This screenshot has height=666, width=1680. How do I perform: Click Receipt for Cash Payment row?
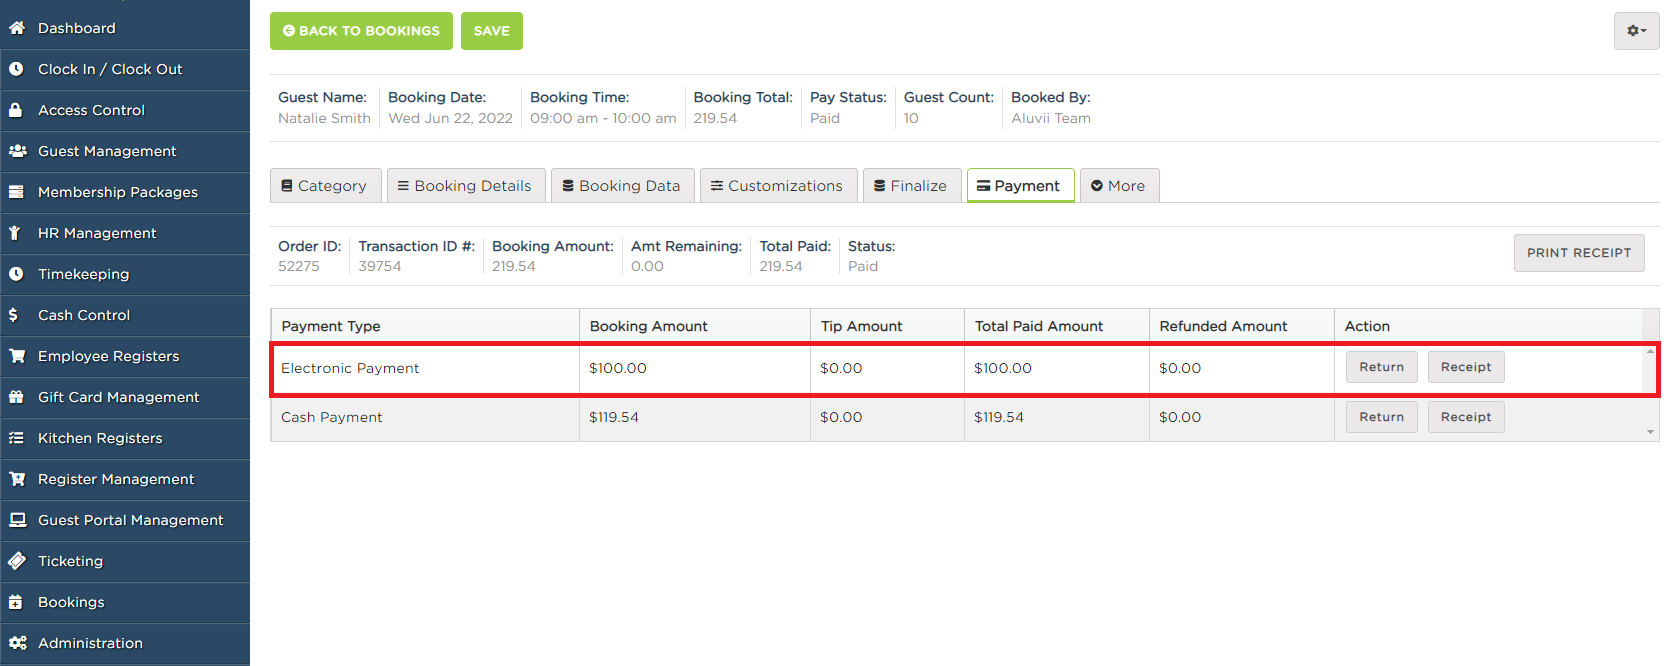1466,417
